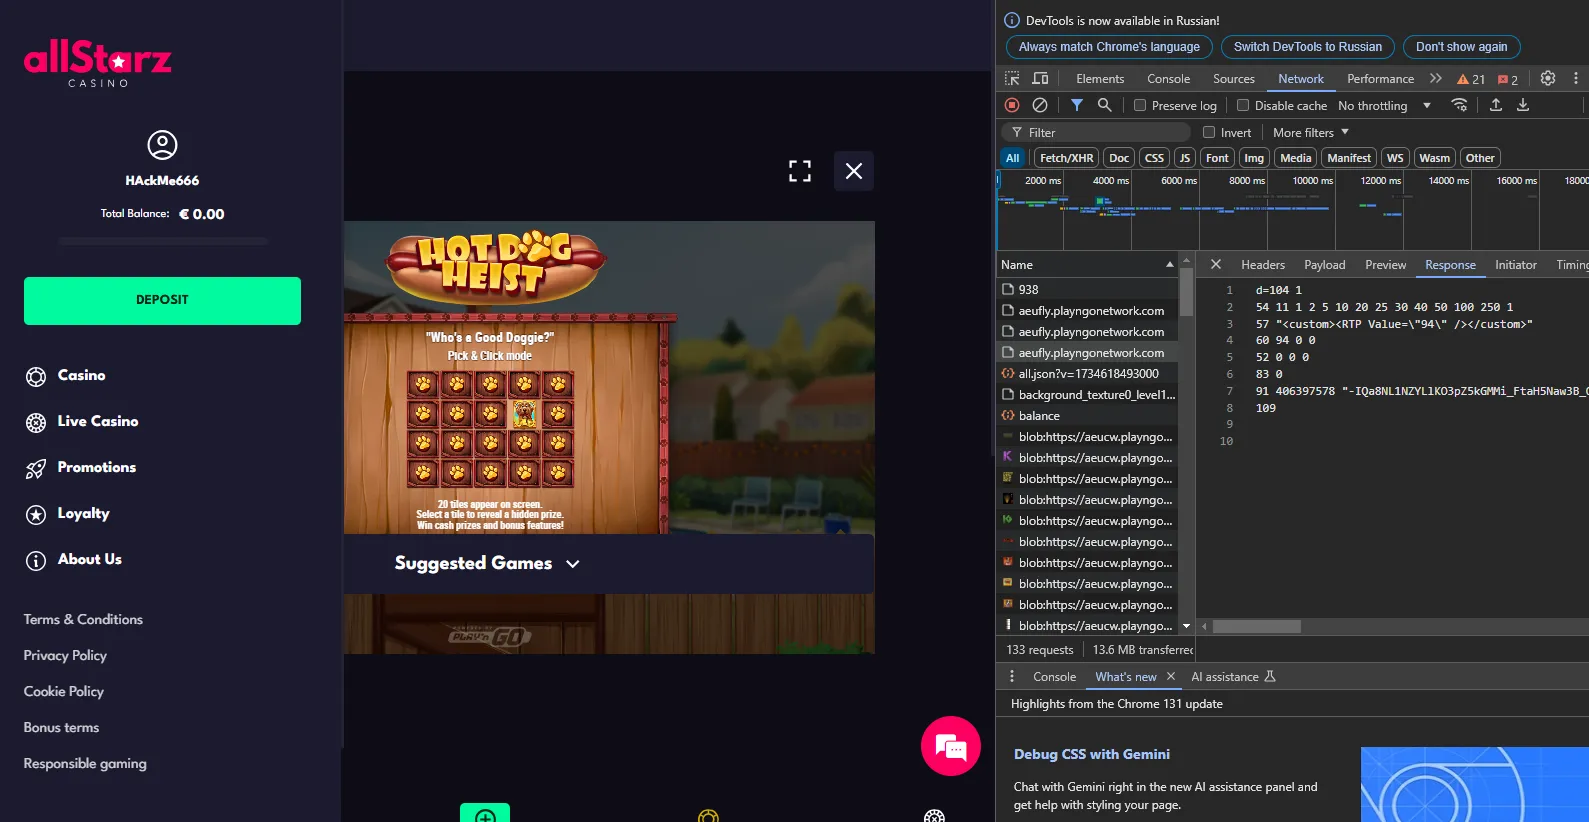
Task: Check the Invert filter checkbox
Action: coord(1209,132)
